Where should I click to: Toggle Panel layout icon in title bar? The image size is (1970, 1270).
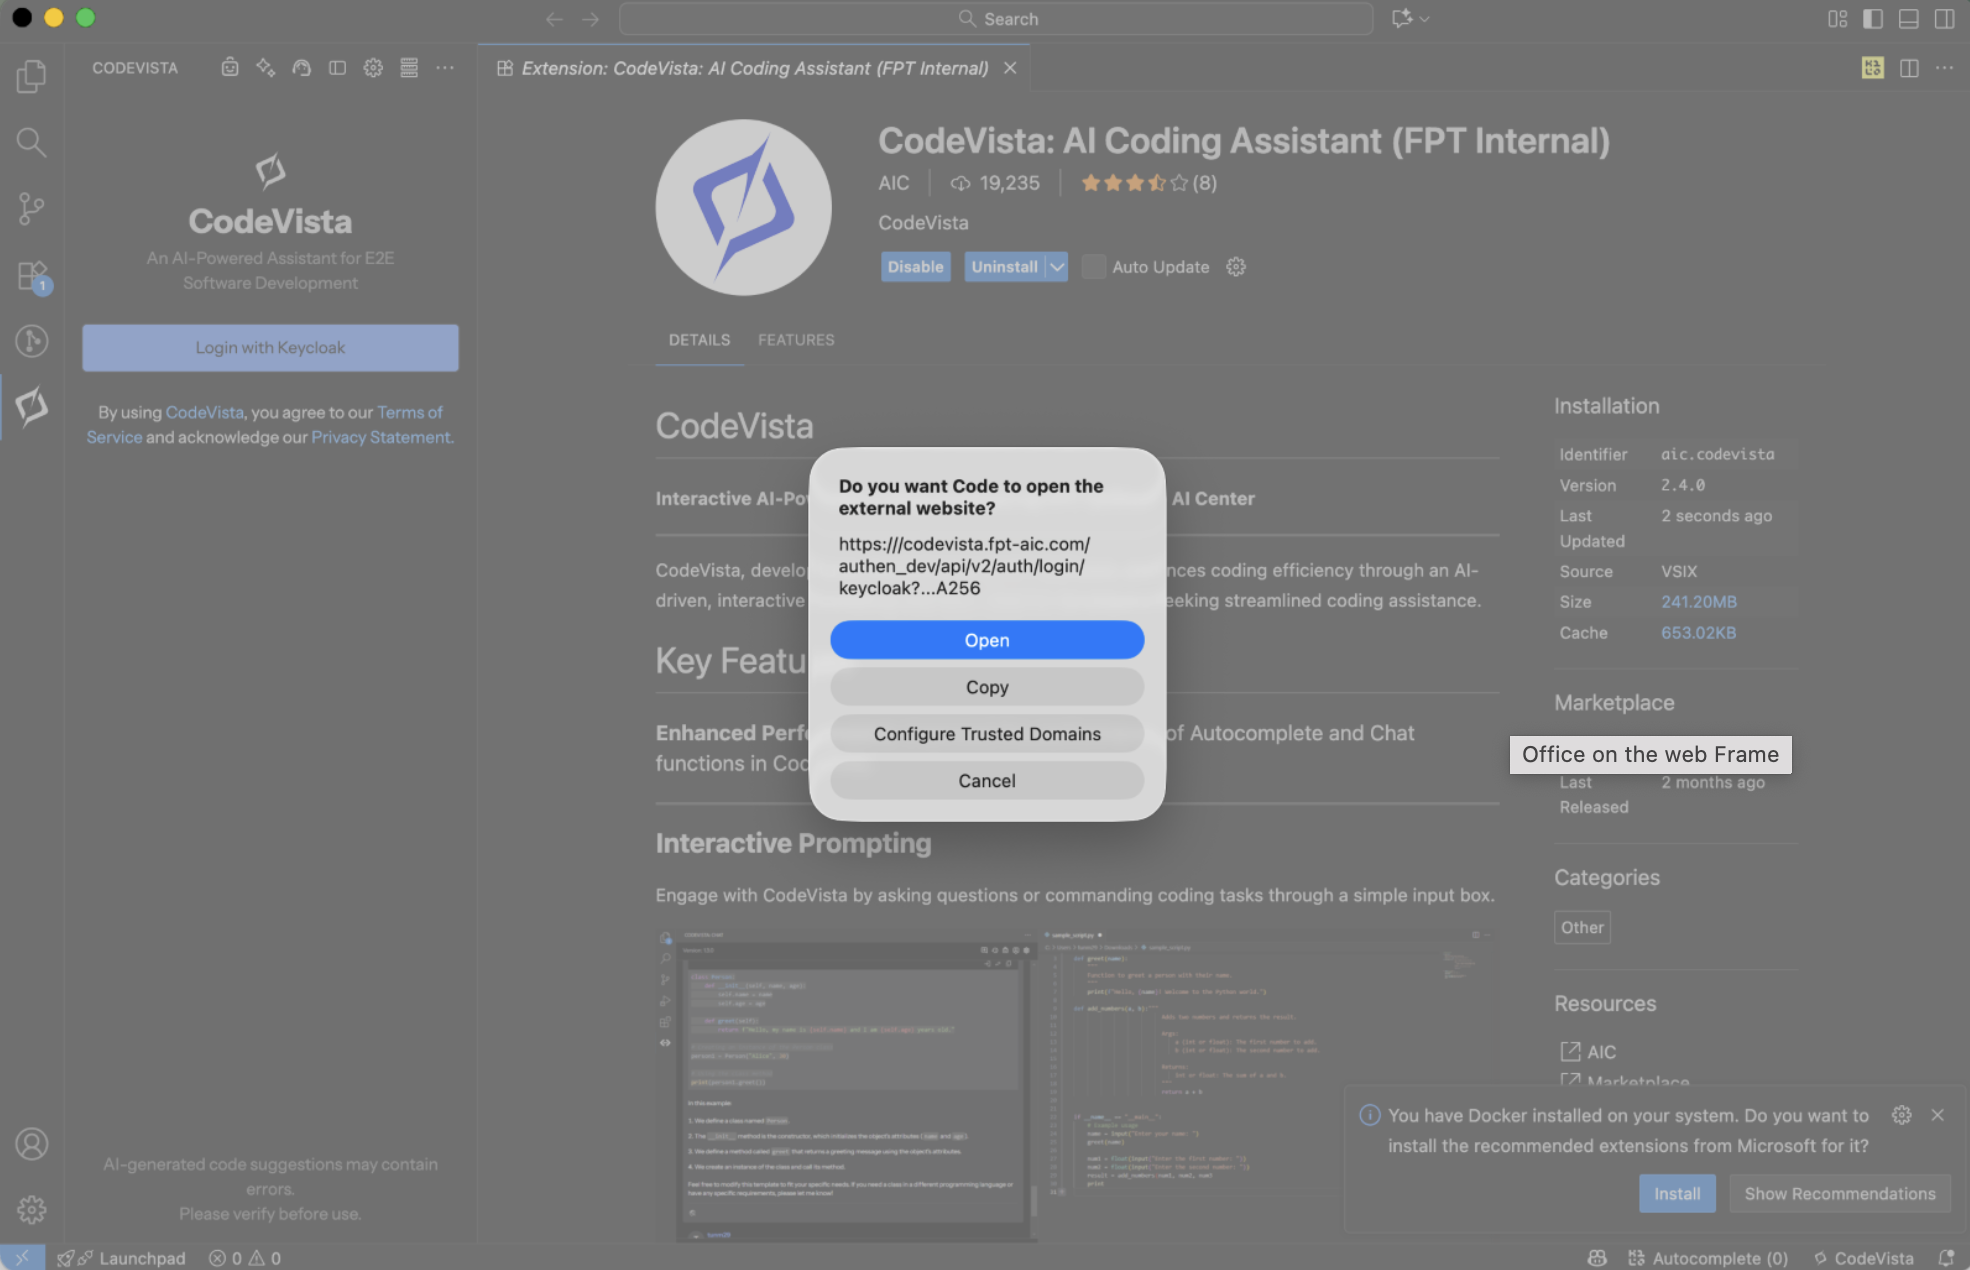point(1909,19)
